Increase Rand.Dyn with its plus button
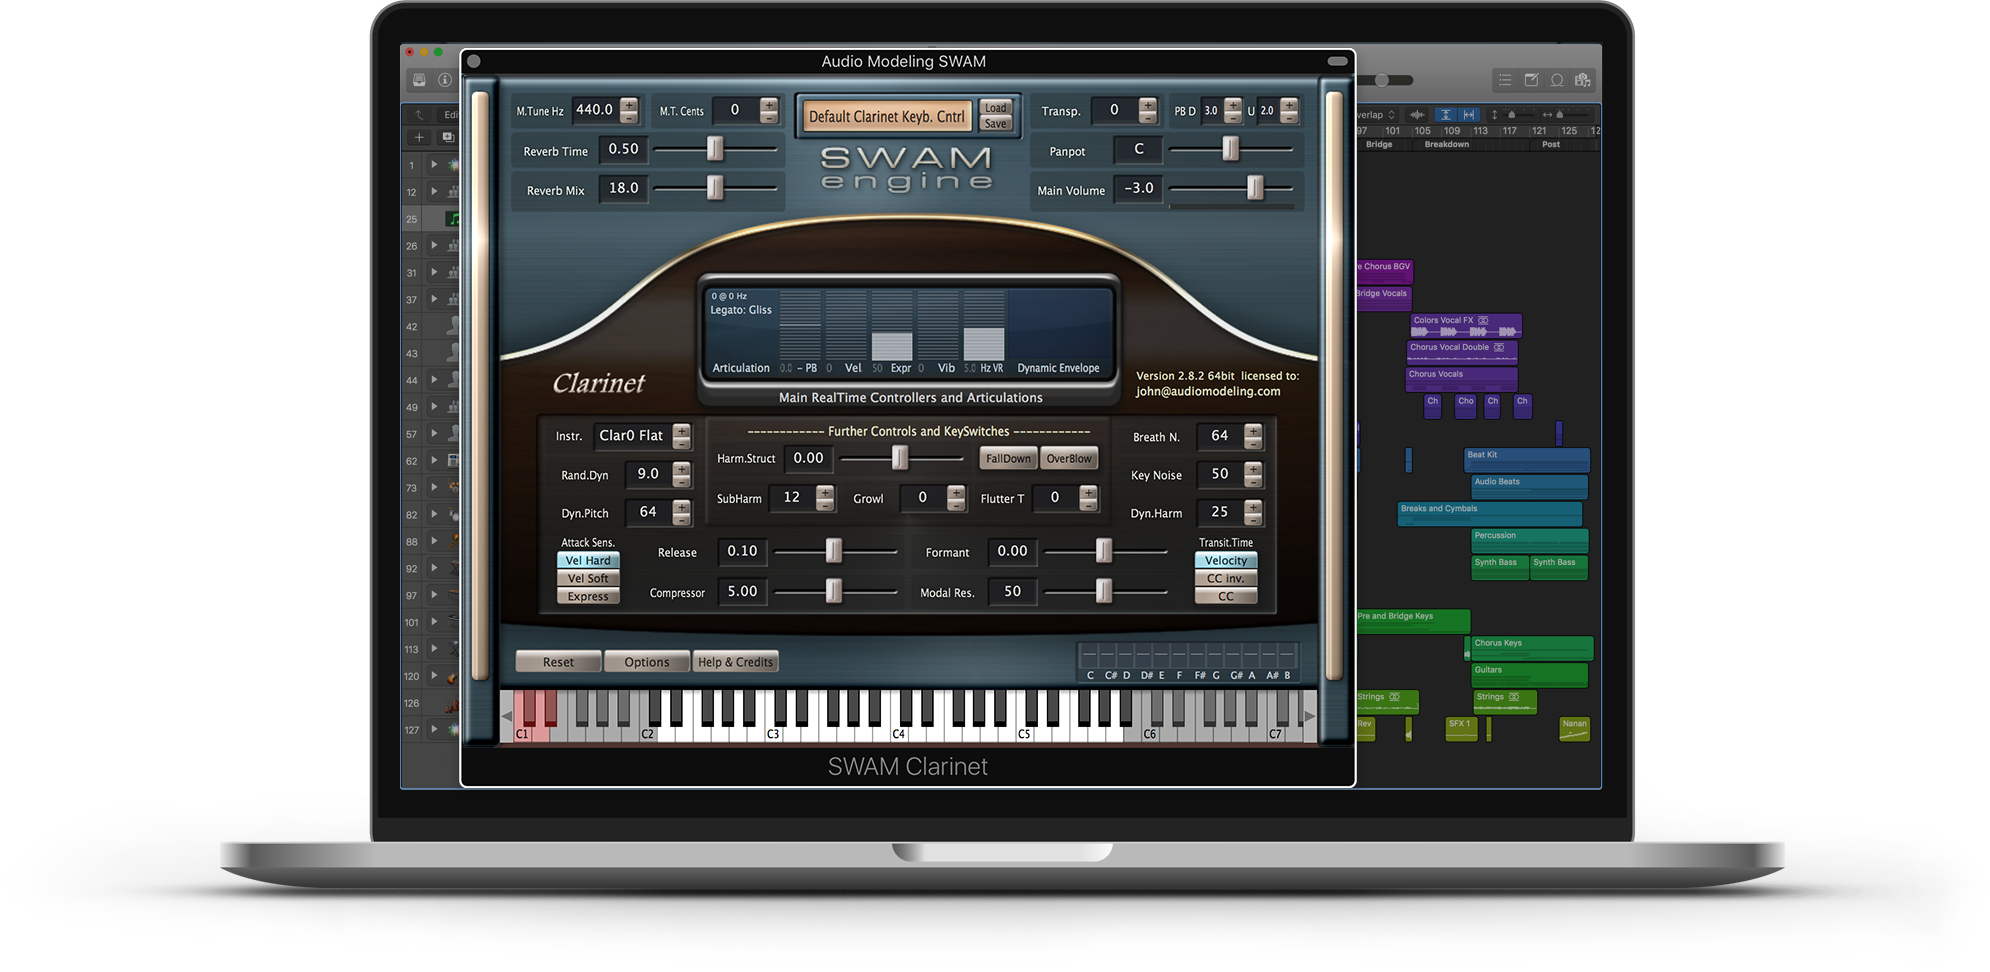 pyautogui.click(x=682, y=468)
